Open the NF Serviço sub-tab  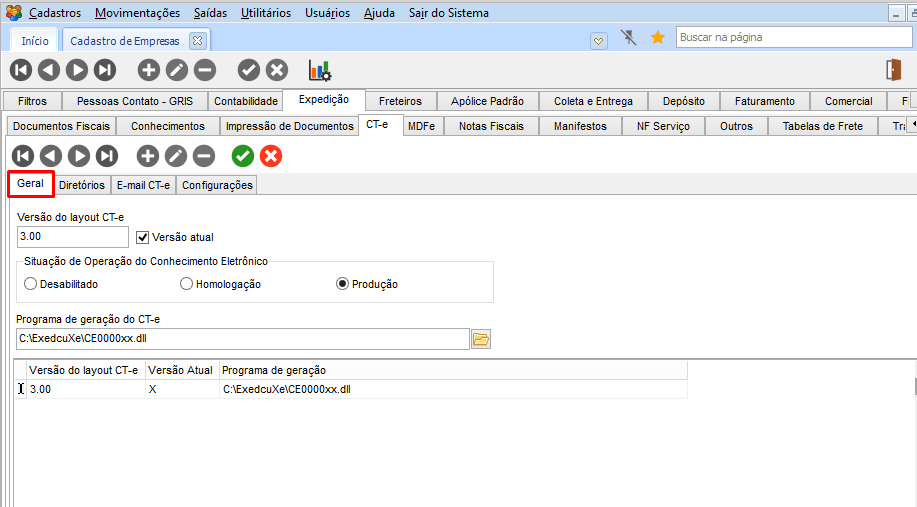[x=663, y=126]
